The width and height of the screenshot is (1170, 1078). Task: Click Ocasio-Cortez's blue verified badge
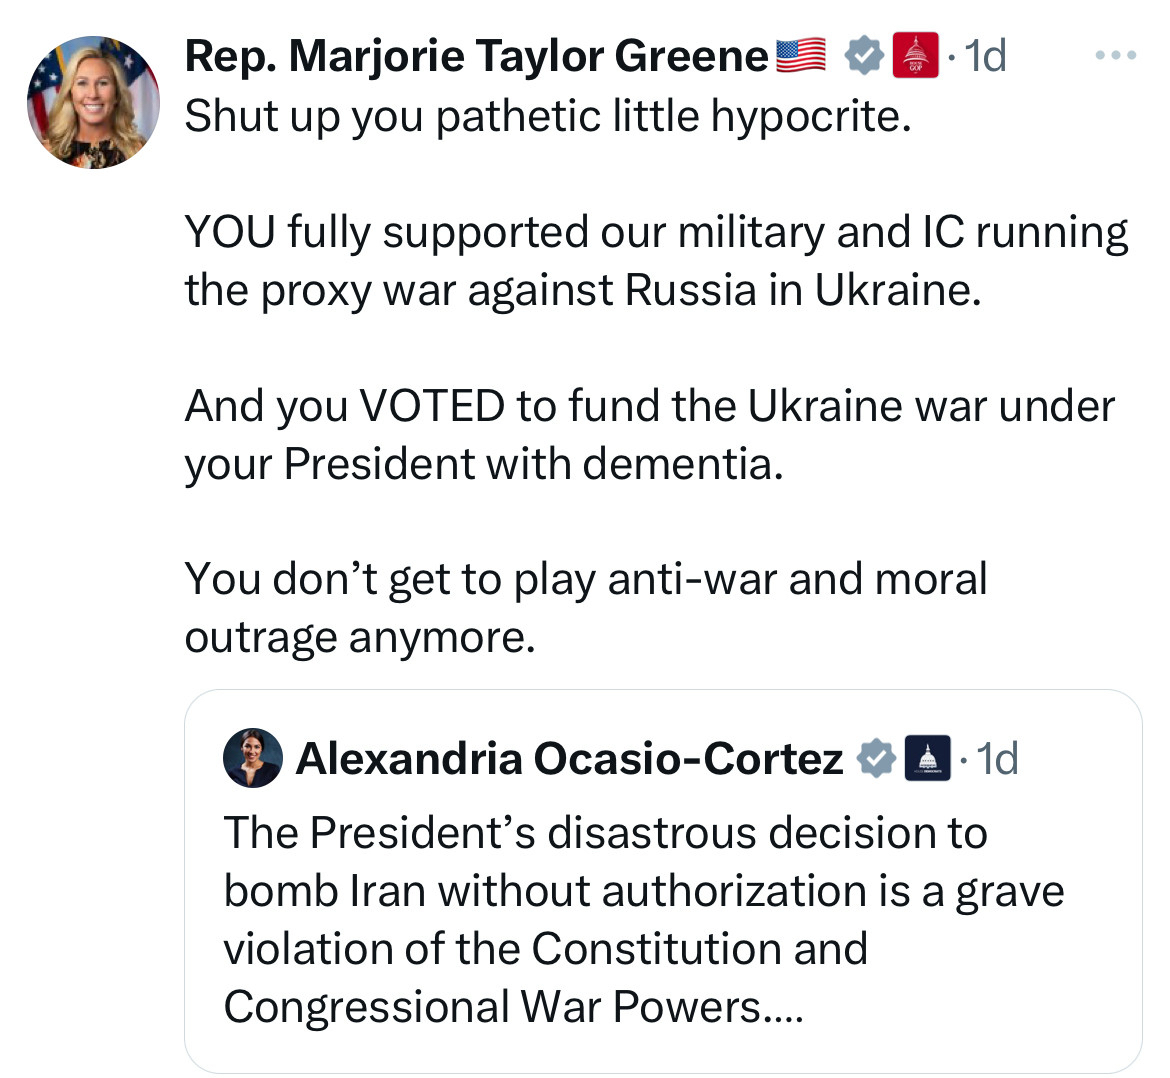point(877,759)
